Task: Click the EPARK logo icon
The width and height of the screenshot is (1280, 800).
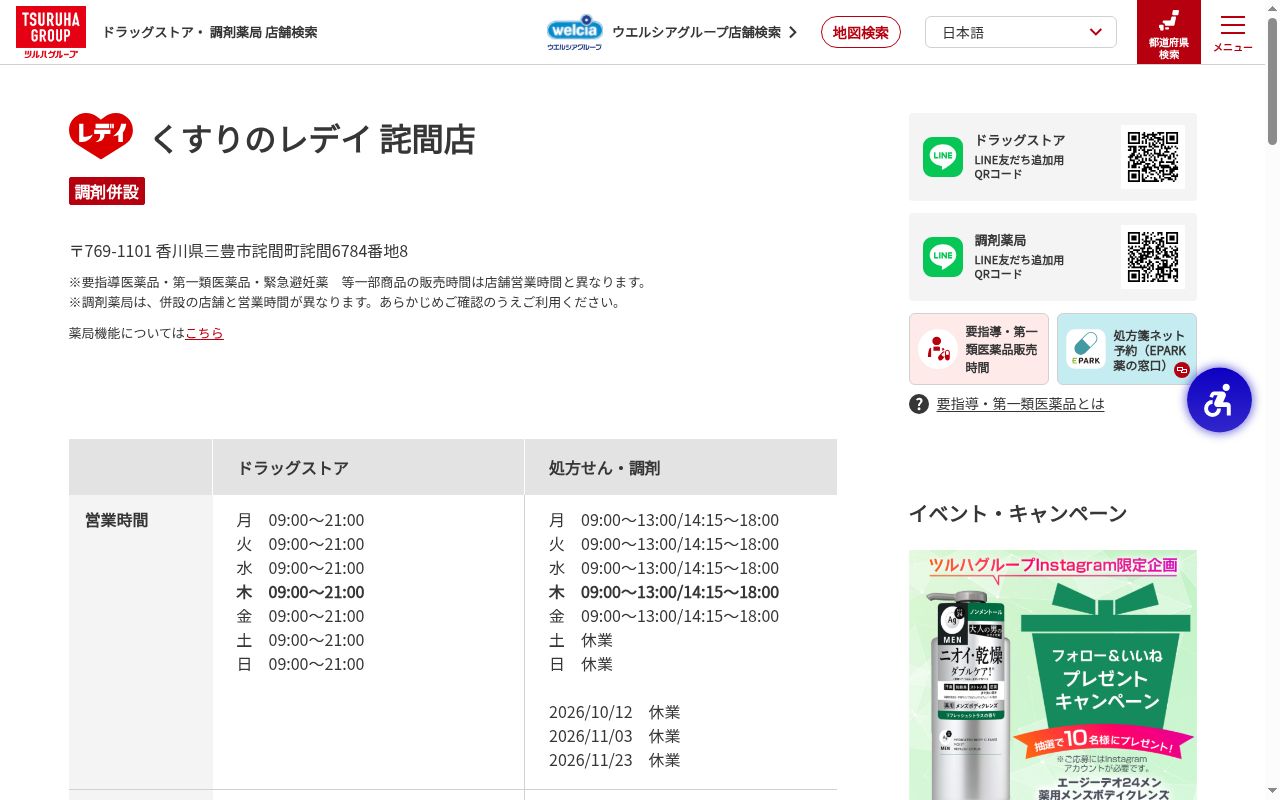Action: click(x=1086, y=349)
